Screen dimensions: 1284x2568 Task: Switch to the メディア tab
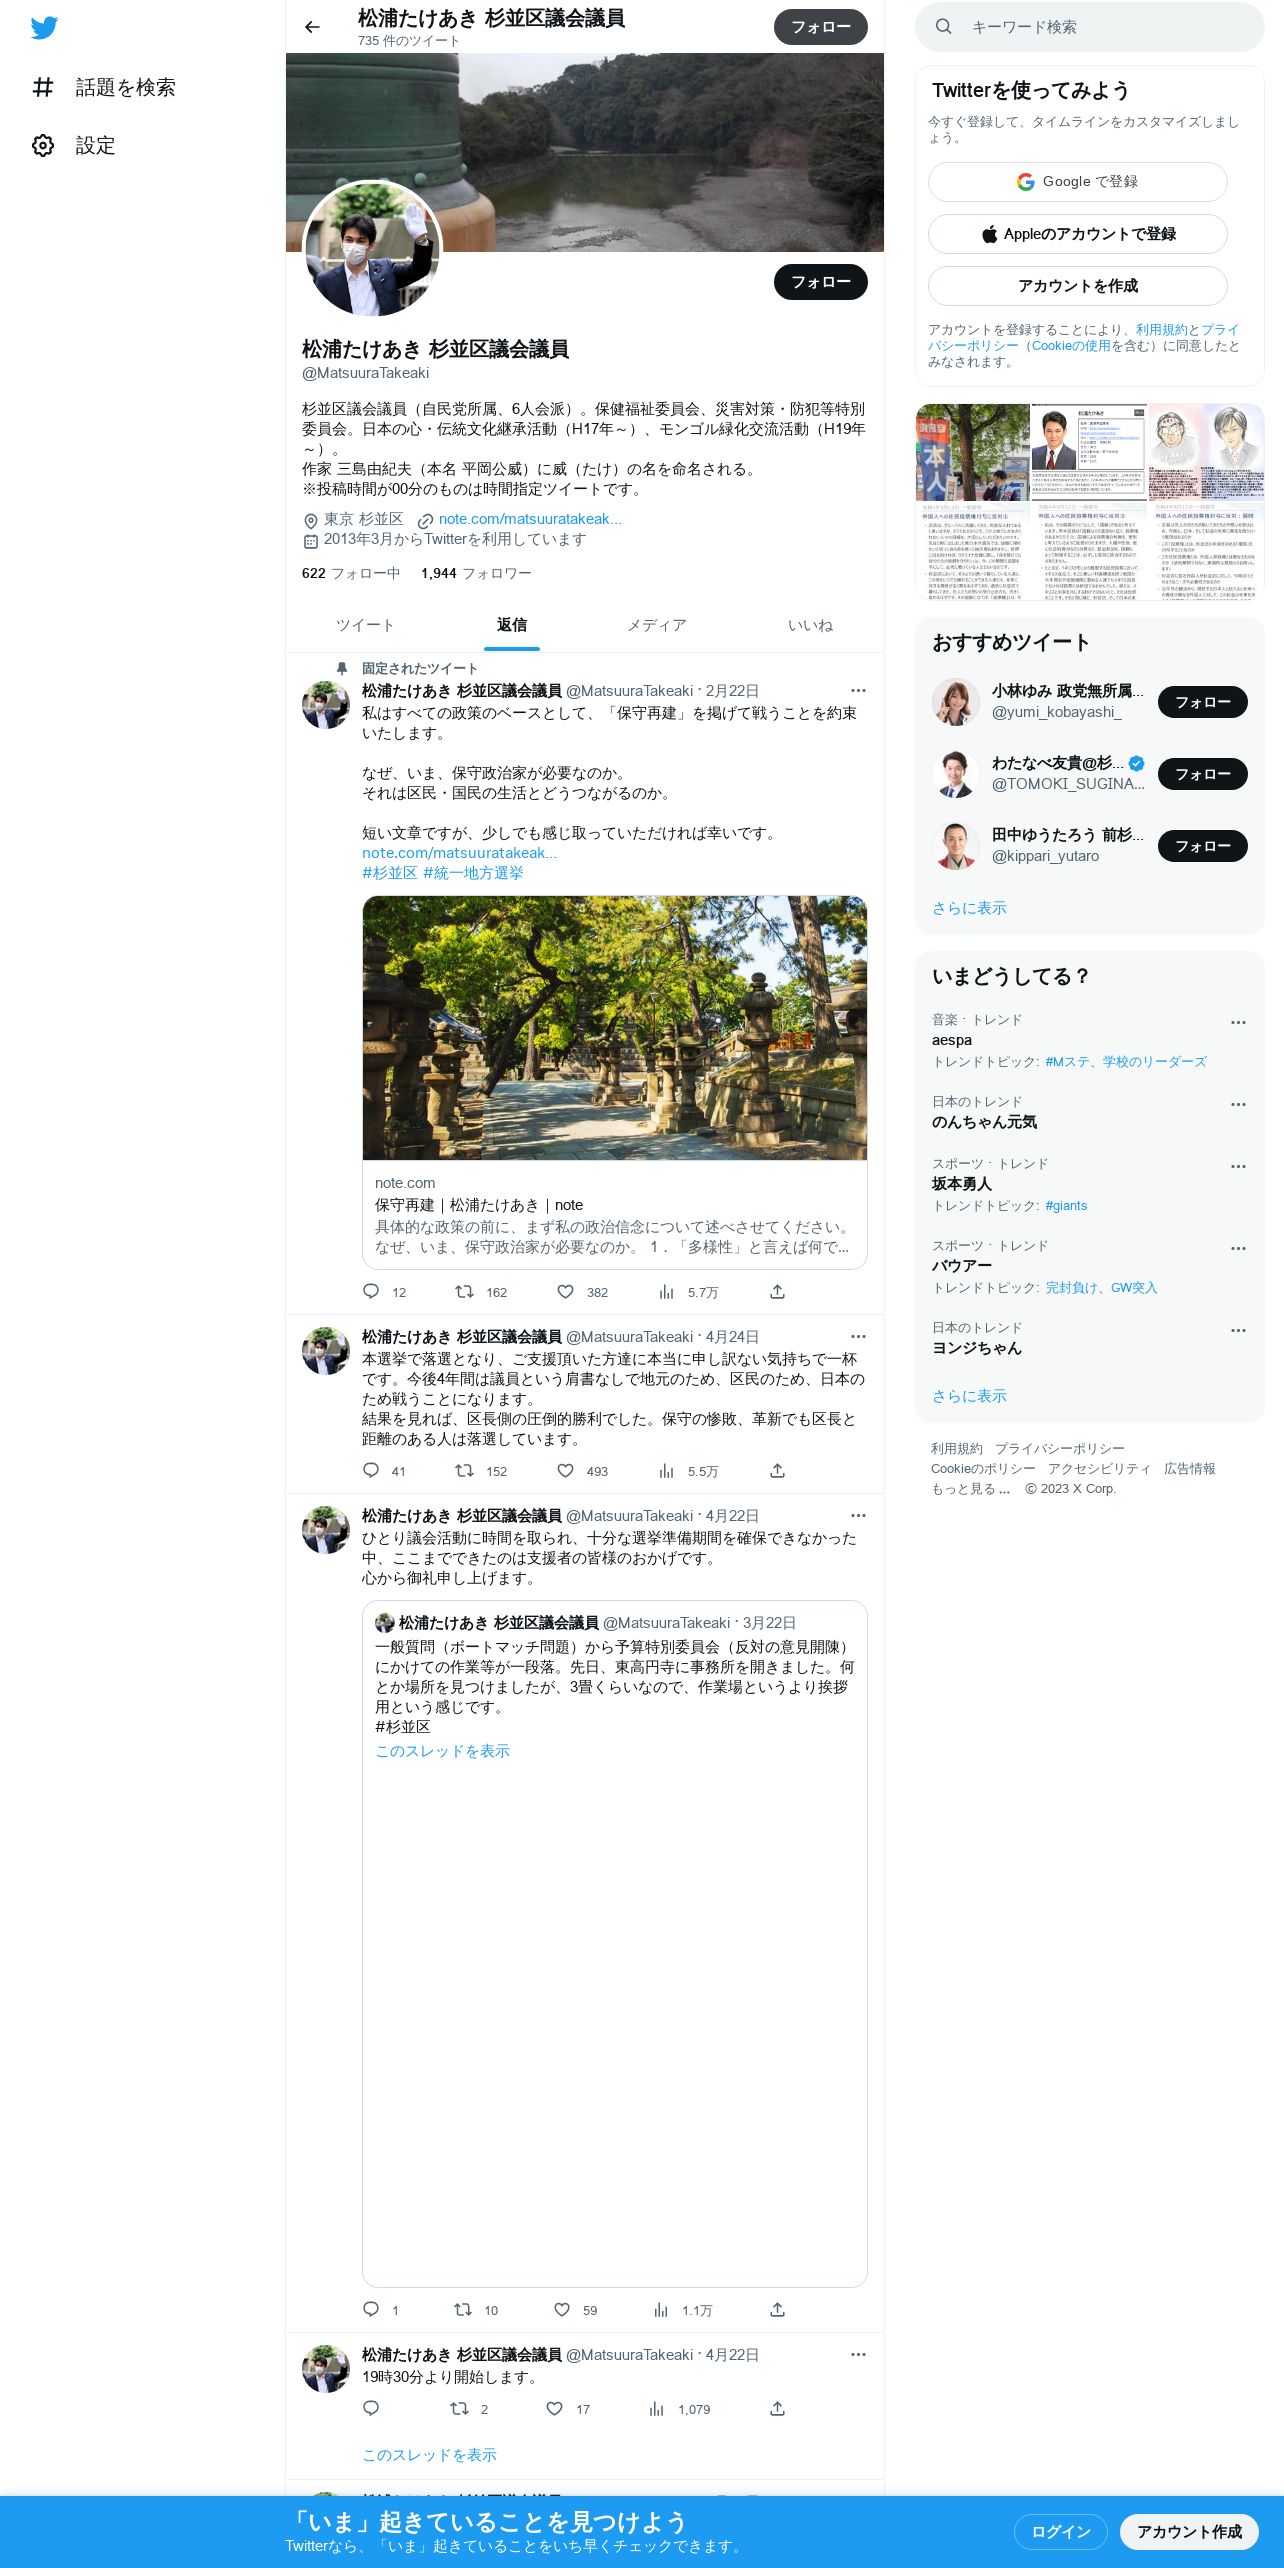[x=657, y=625]
